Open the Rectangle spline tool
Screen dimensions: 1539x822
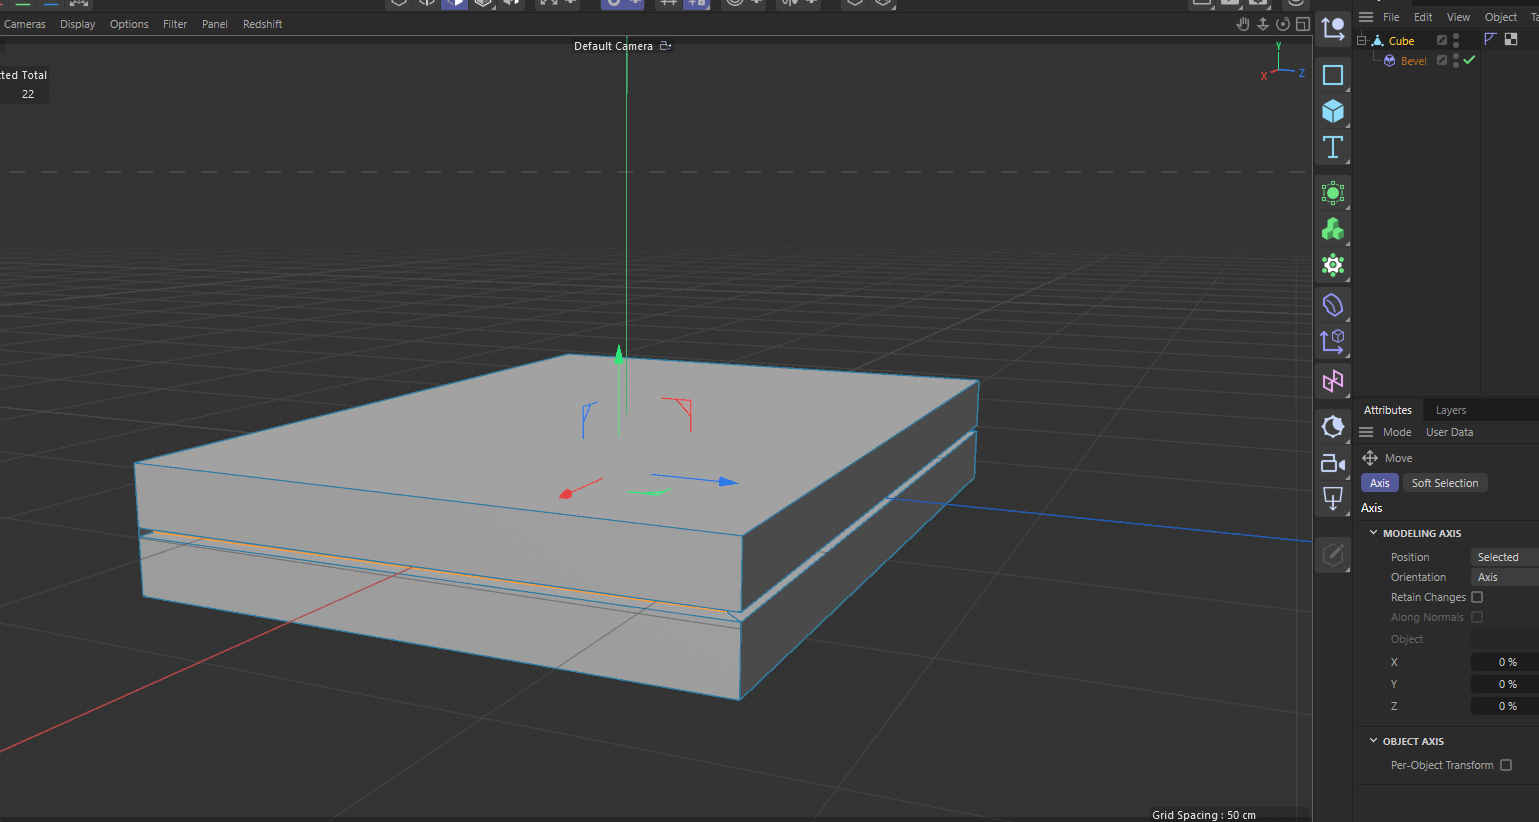tap(1332, 75)
